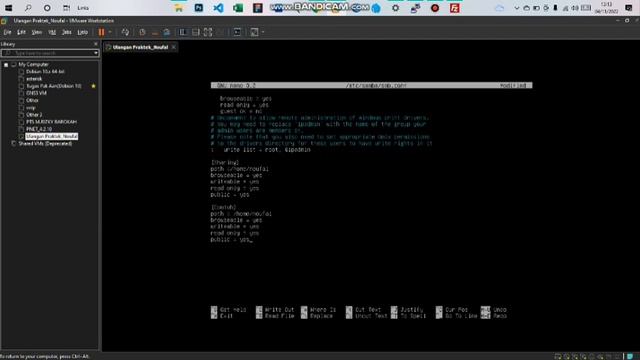This screenshot has height=360, width=640.
Task: Click the write list = root line
Action: coord(267,150)
